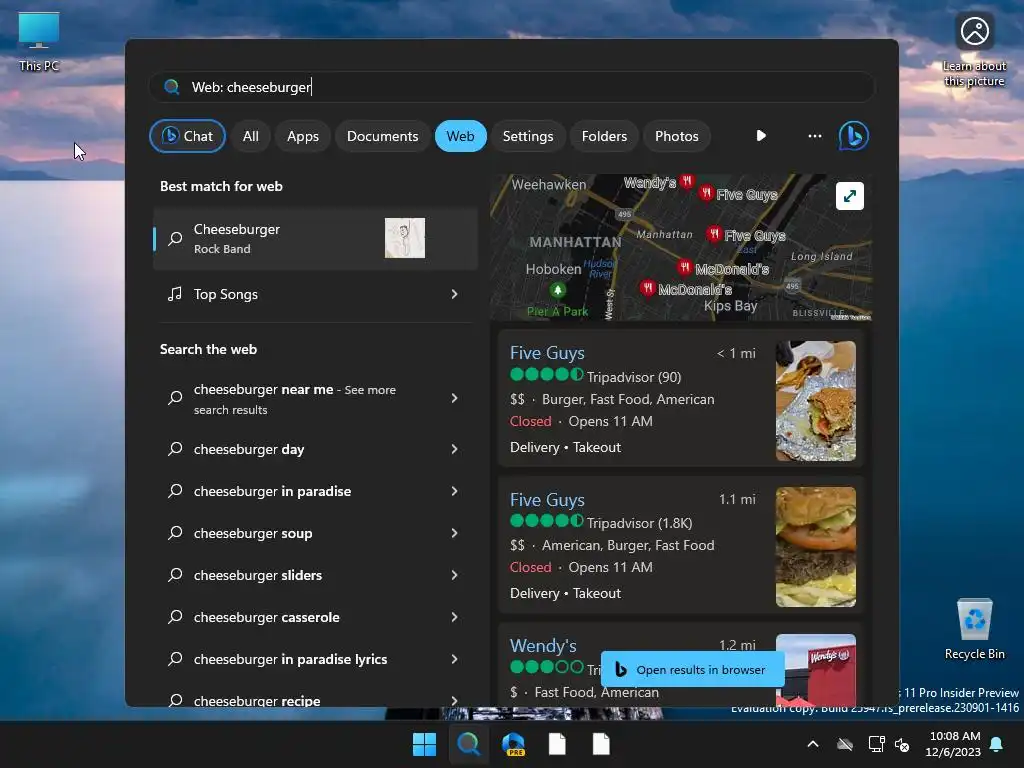Expand cheeseburger sliders chevron
Viewport: 1024px width, 768px height.
click(x=455, y=575)
